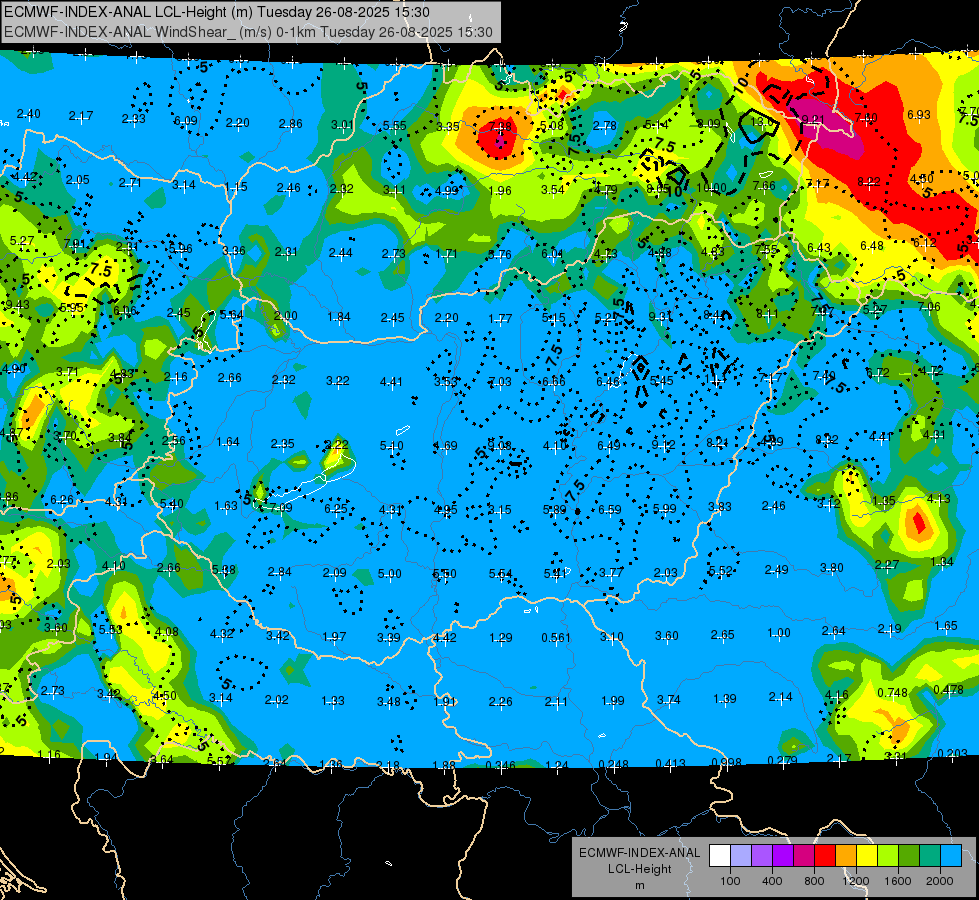Click the dark green legend swatch

click(x=909, y=855)
